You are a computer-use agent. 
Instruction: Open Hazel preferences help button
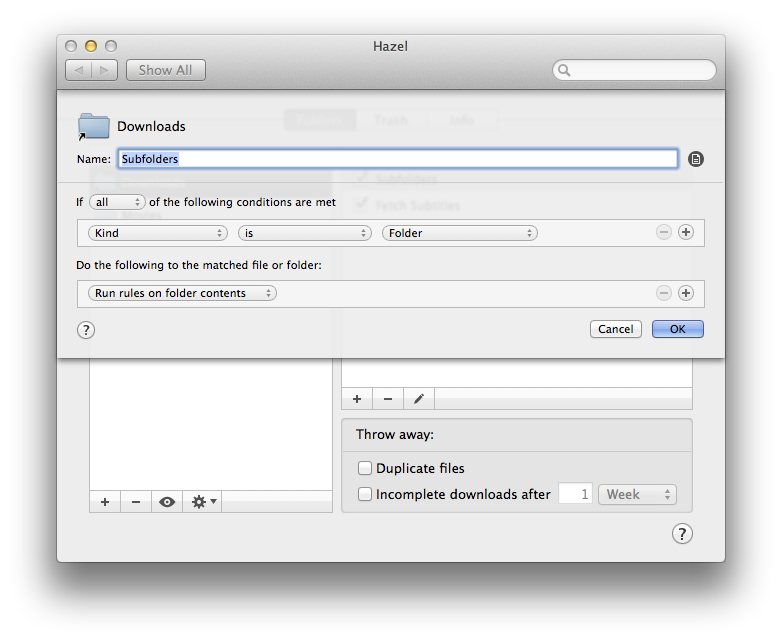pos(682,534)
